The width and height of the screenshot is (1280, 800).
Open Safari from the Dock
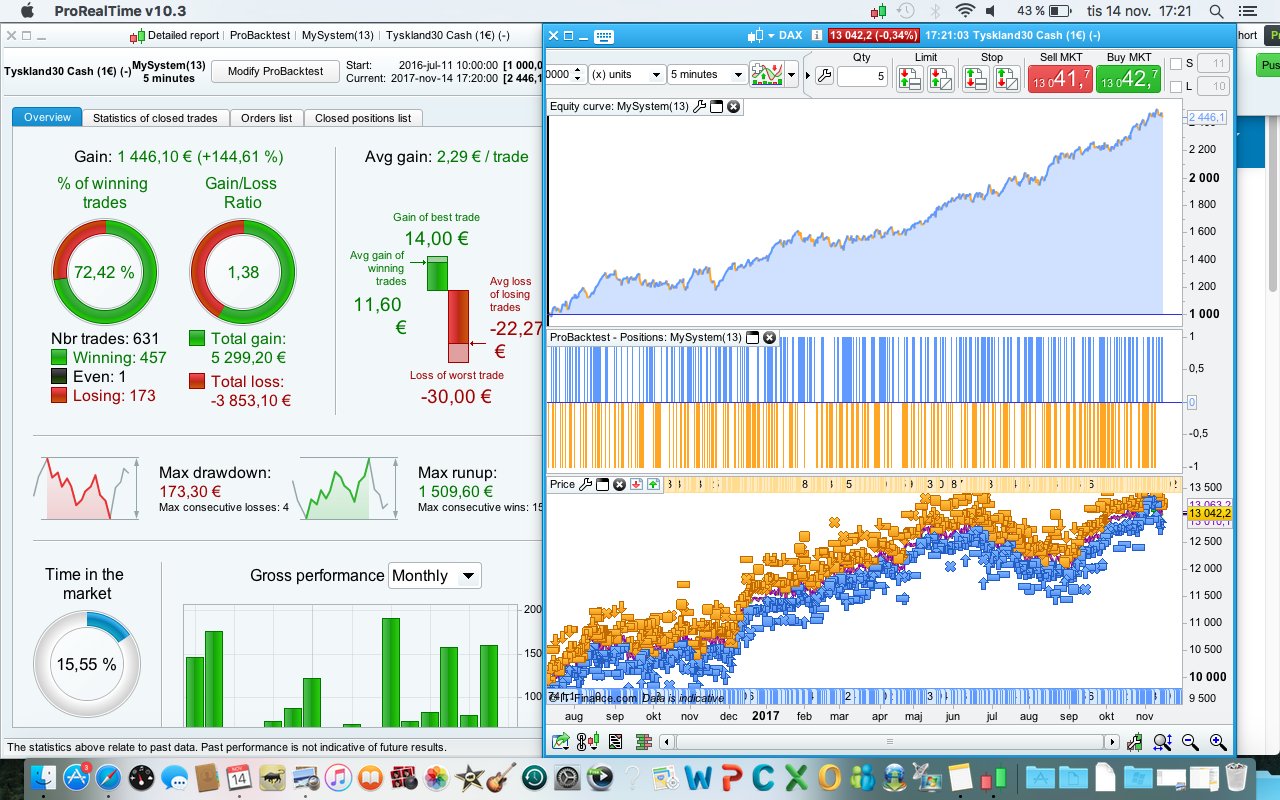tap(109, 776)
